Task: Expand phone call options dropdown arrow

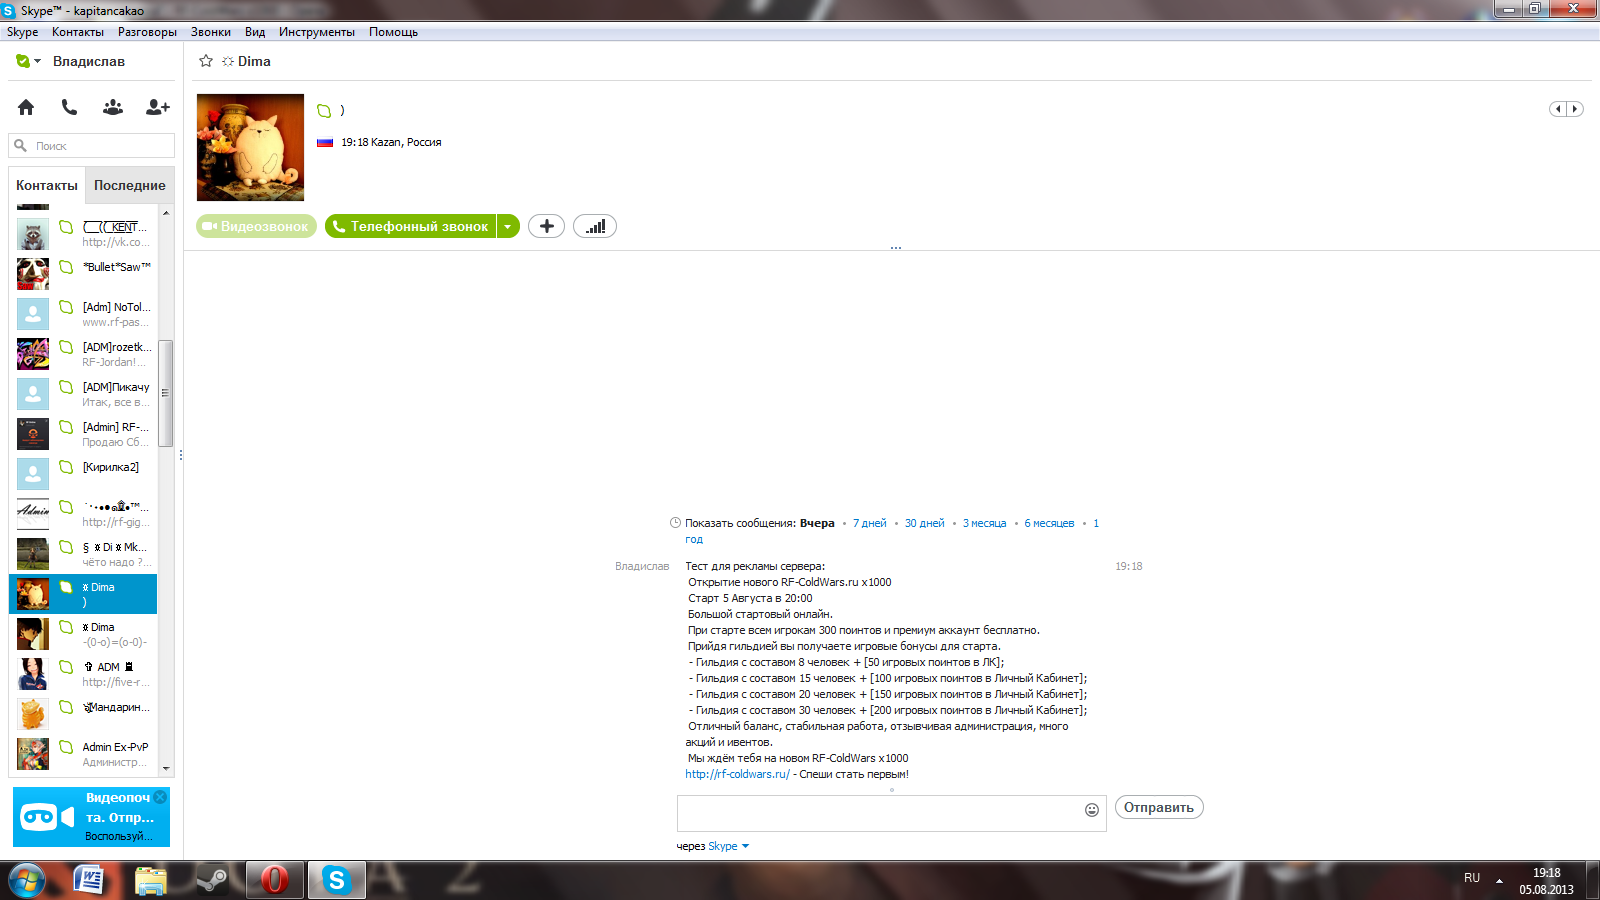Action: (508, 227)
